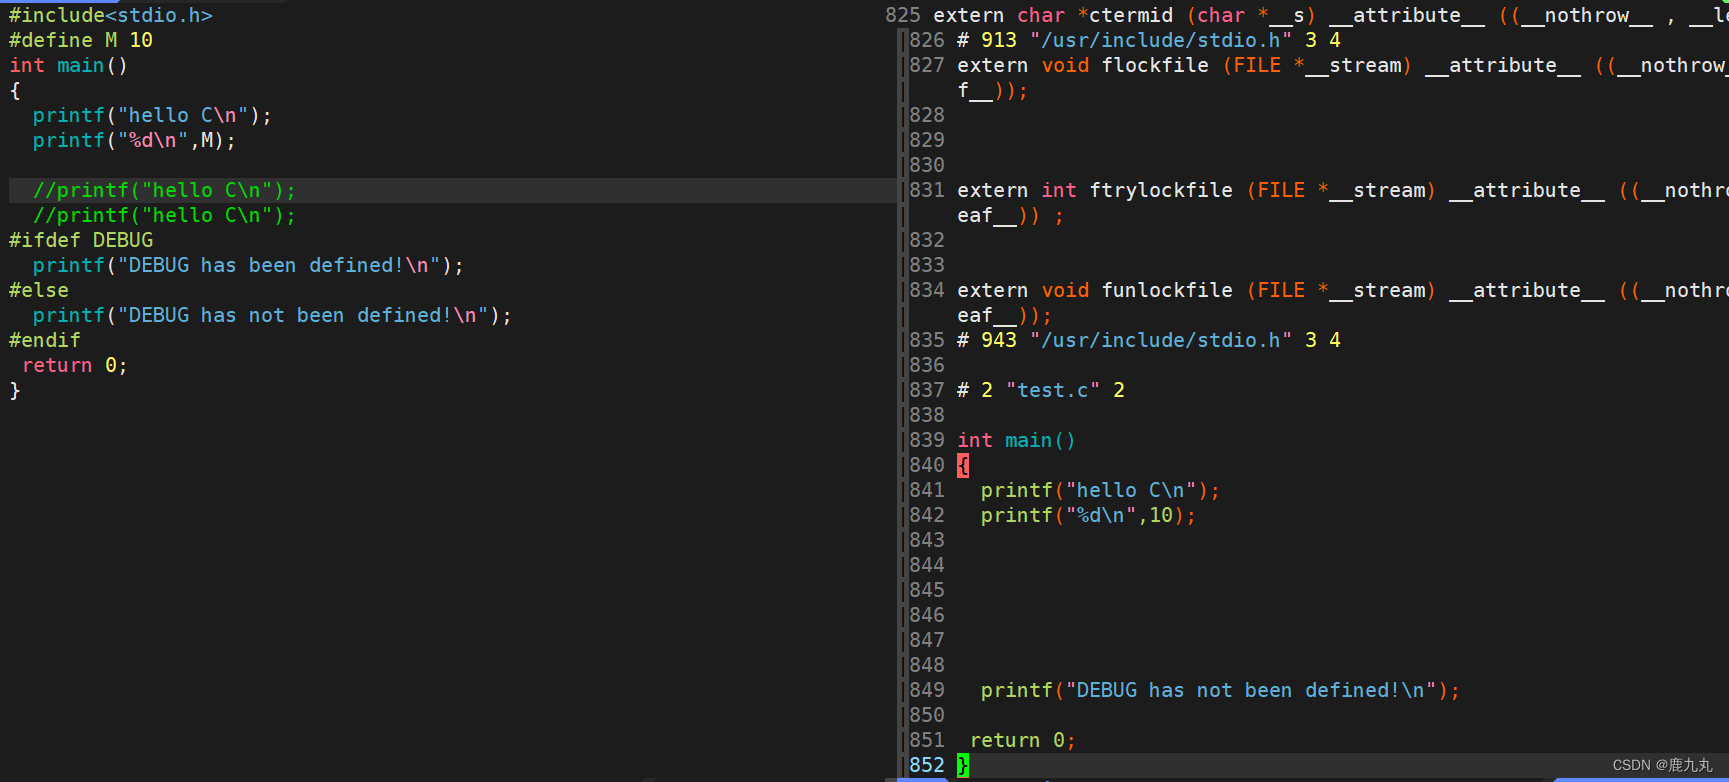Click the highlighted commented printf line

[x=165, y=190]
